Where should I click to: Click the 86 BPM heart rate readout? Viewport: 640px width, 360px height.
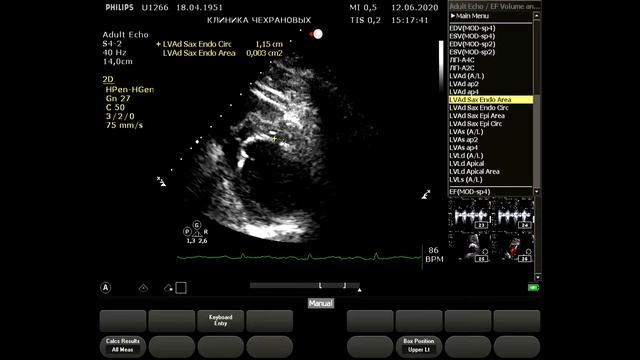pyautogui.click(x=434, y=255)
